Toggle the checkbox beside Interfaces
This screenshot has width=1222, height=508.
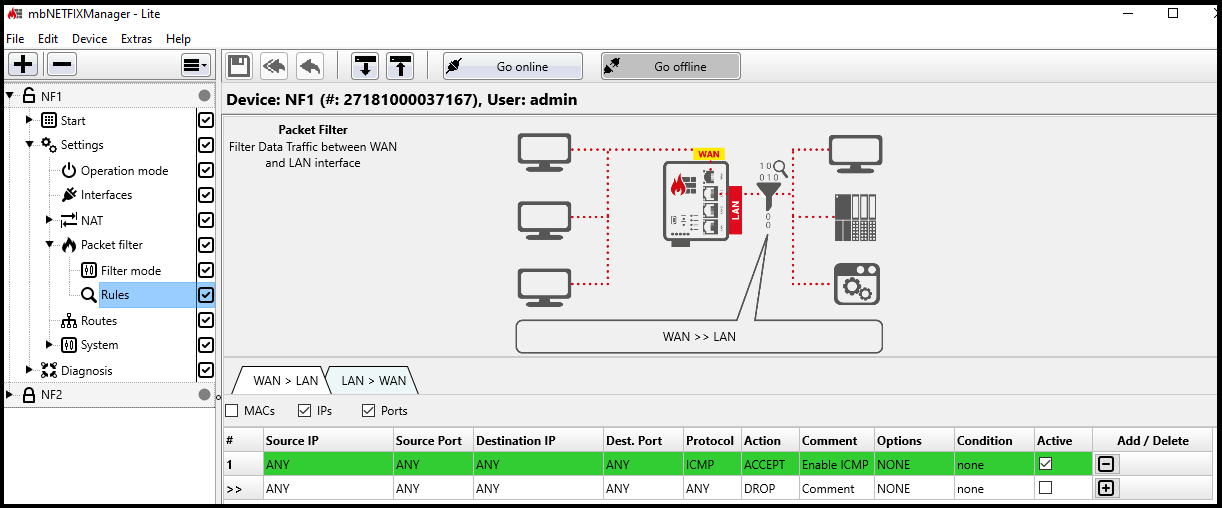click(x=206, y=195)
